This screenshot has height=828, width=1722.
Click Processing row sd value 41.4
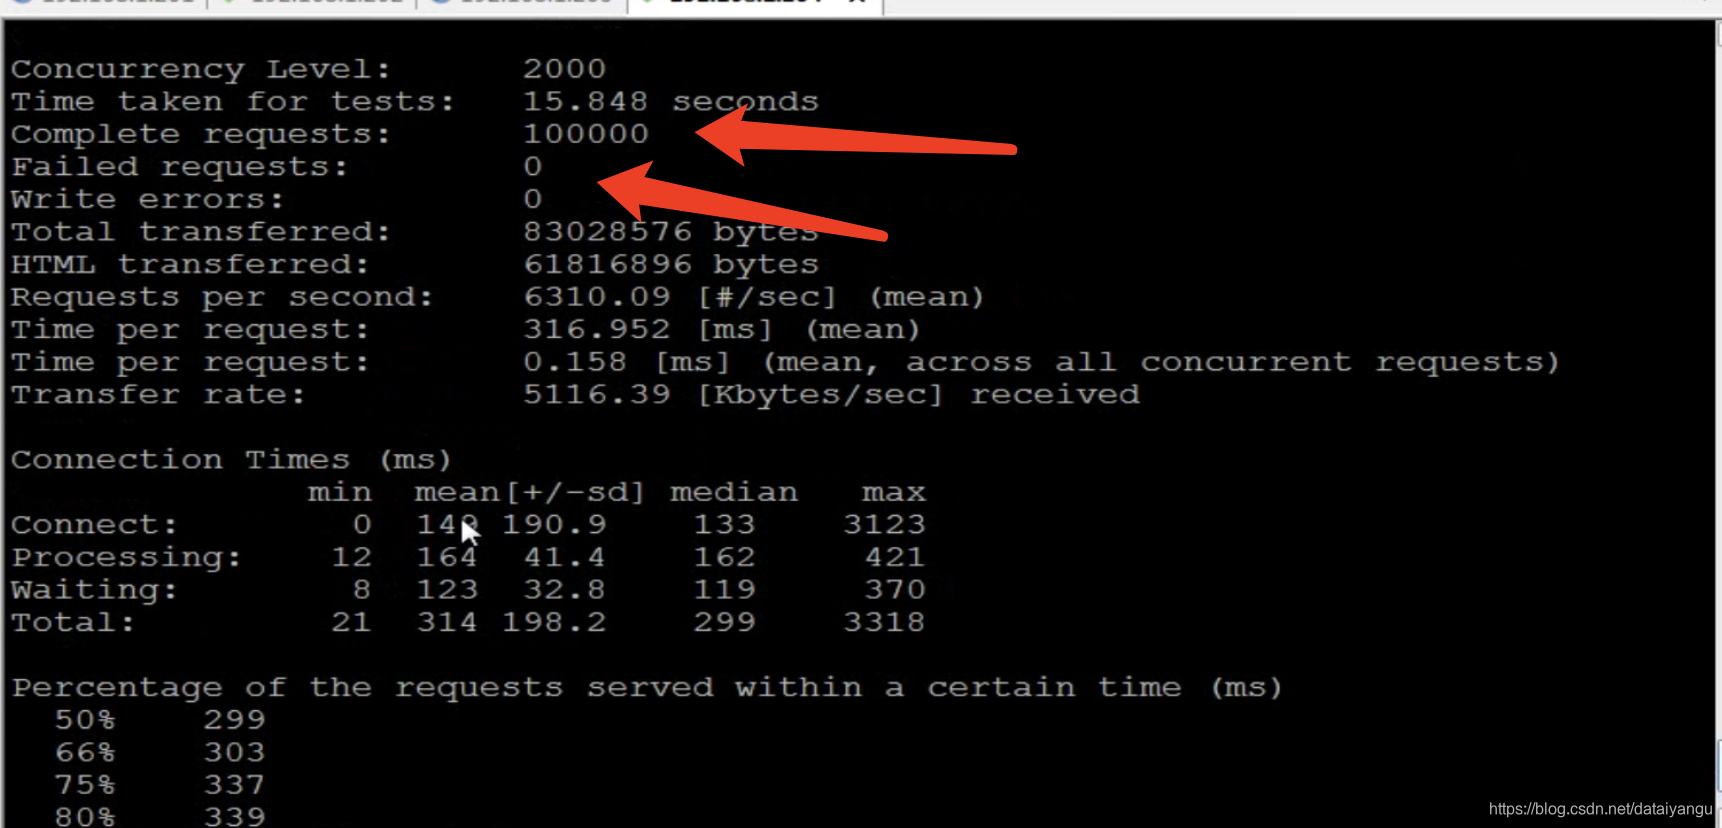tap(564, 557)
